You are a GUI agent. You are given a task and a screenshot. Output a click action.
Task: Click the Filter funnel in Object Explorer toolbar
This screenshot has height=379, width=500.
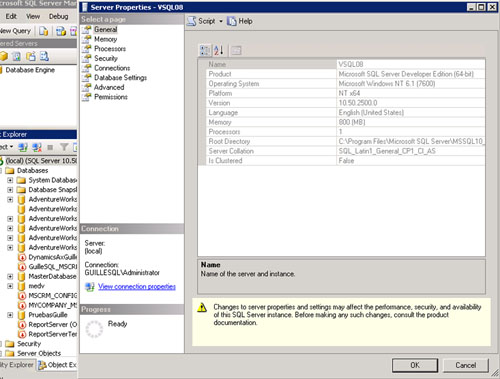(x=64, y=147)
